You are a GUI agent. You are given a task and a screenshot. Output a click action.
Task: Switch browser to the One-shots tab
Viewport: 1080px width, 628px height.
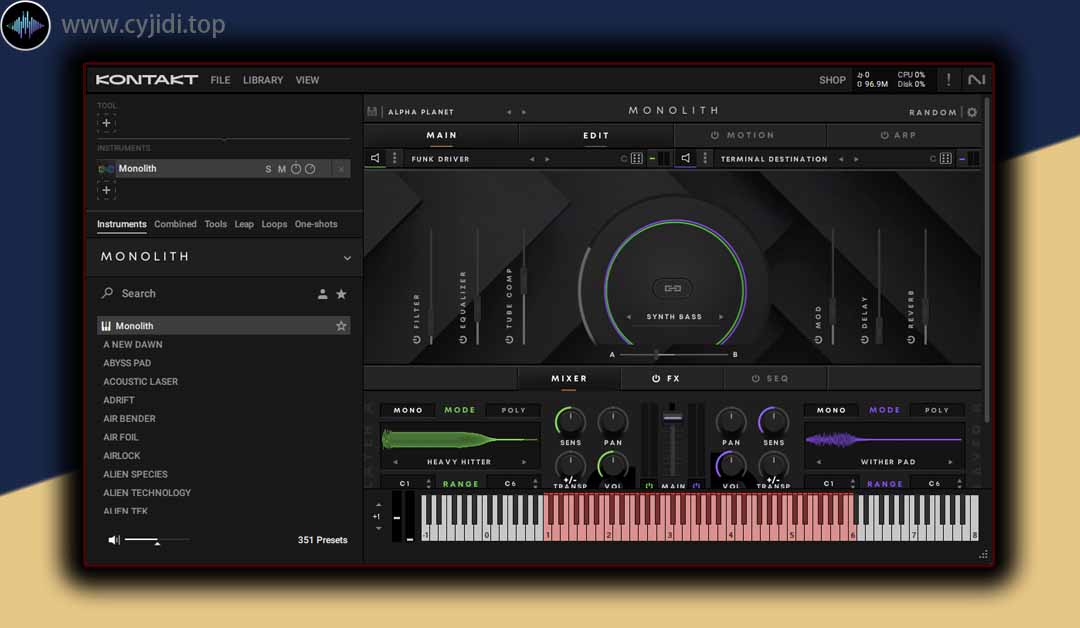tap(316, 224)
